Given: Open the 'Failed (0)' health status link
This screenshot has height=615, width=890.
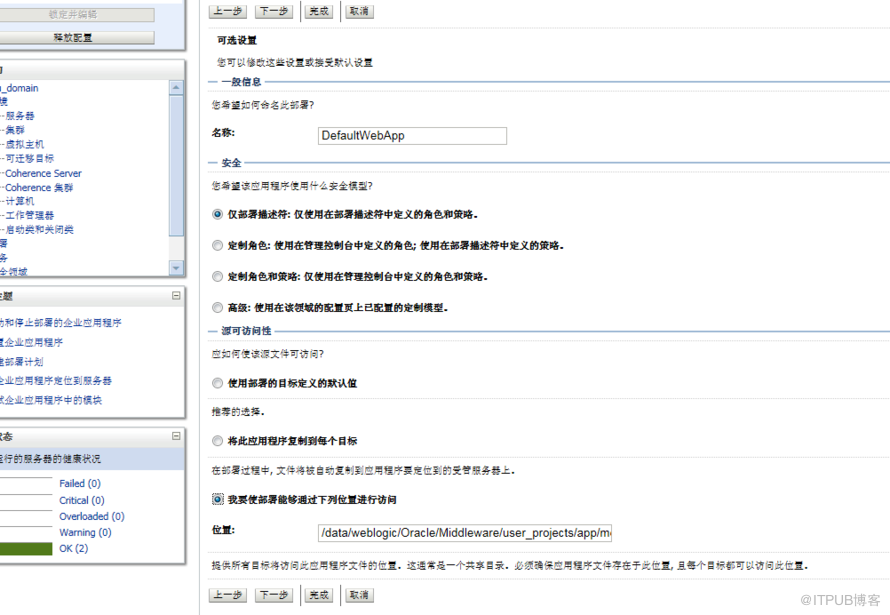Looking at the screenshot, I should tap(79, 484).
